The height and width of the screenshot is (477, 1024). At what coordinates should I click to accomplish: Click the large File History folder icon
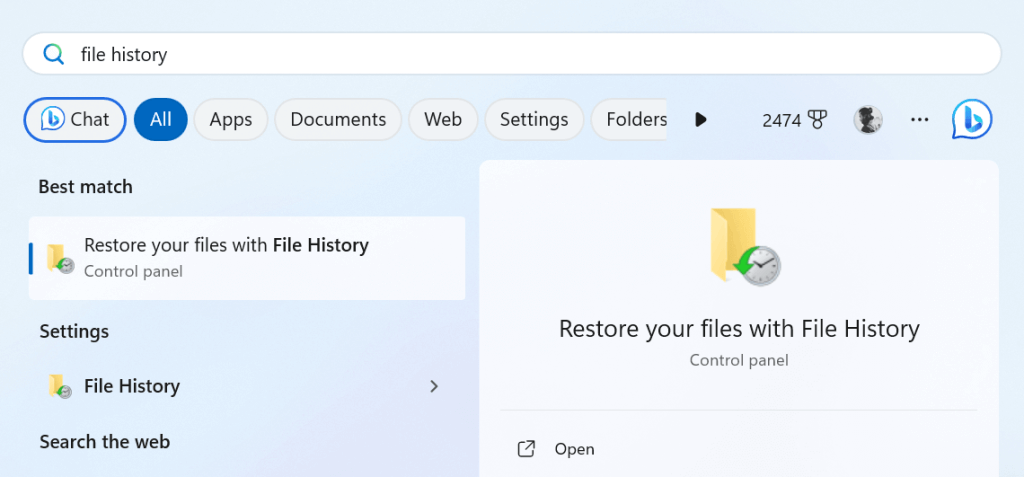point(744,246)
